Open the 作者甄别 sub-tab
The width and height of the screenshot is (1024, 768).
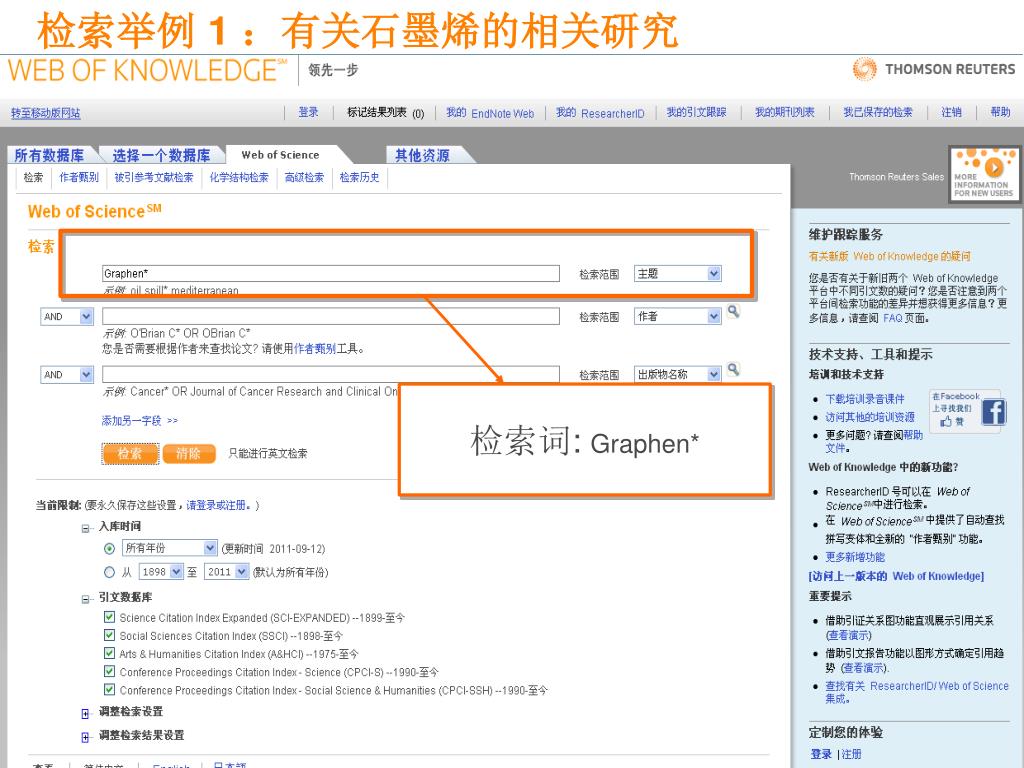pos(79,177)
